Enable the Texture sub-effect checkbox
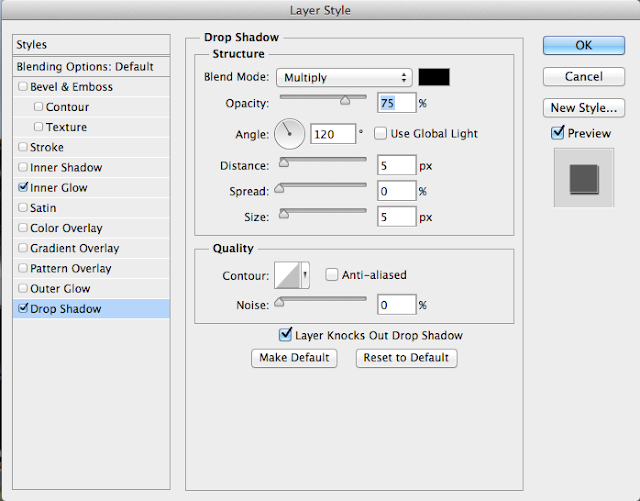 38,127
